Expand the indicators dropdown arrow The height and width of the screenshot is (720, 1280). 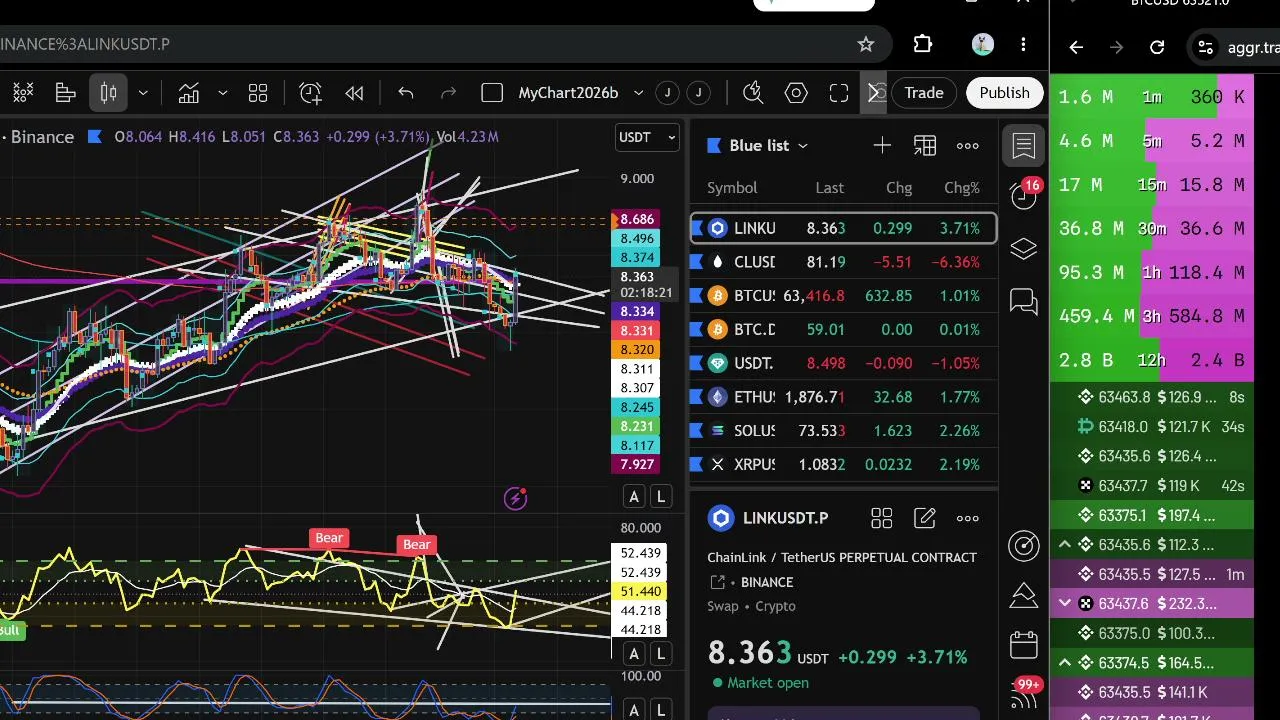tap(222, 93)
